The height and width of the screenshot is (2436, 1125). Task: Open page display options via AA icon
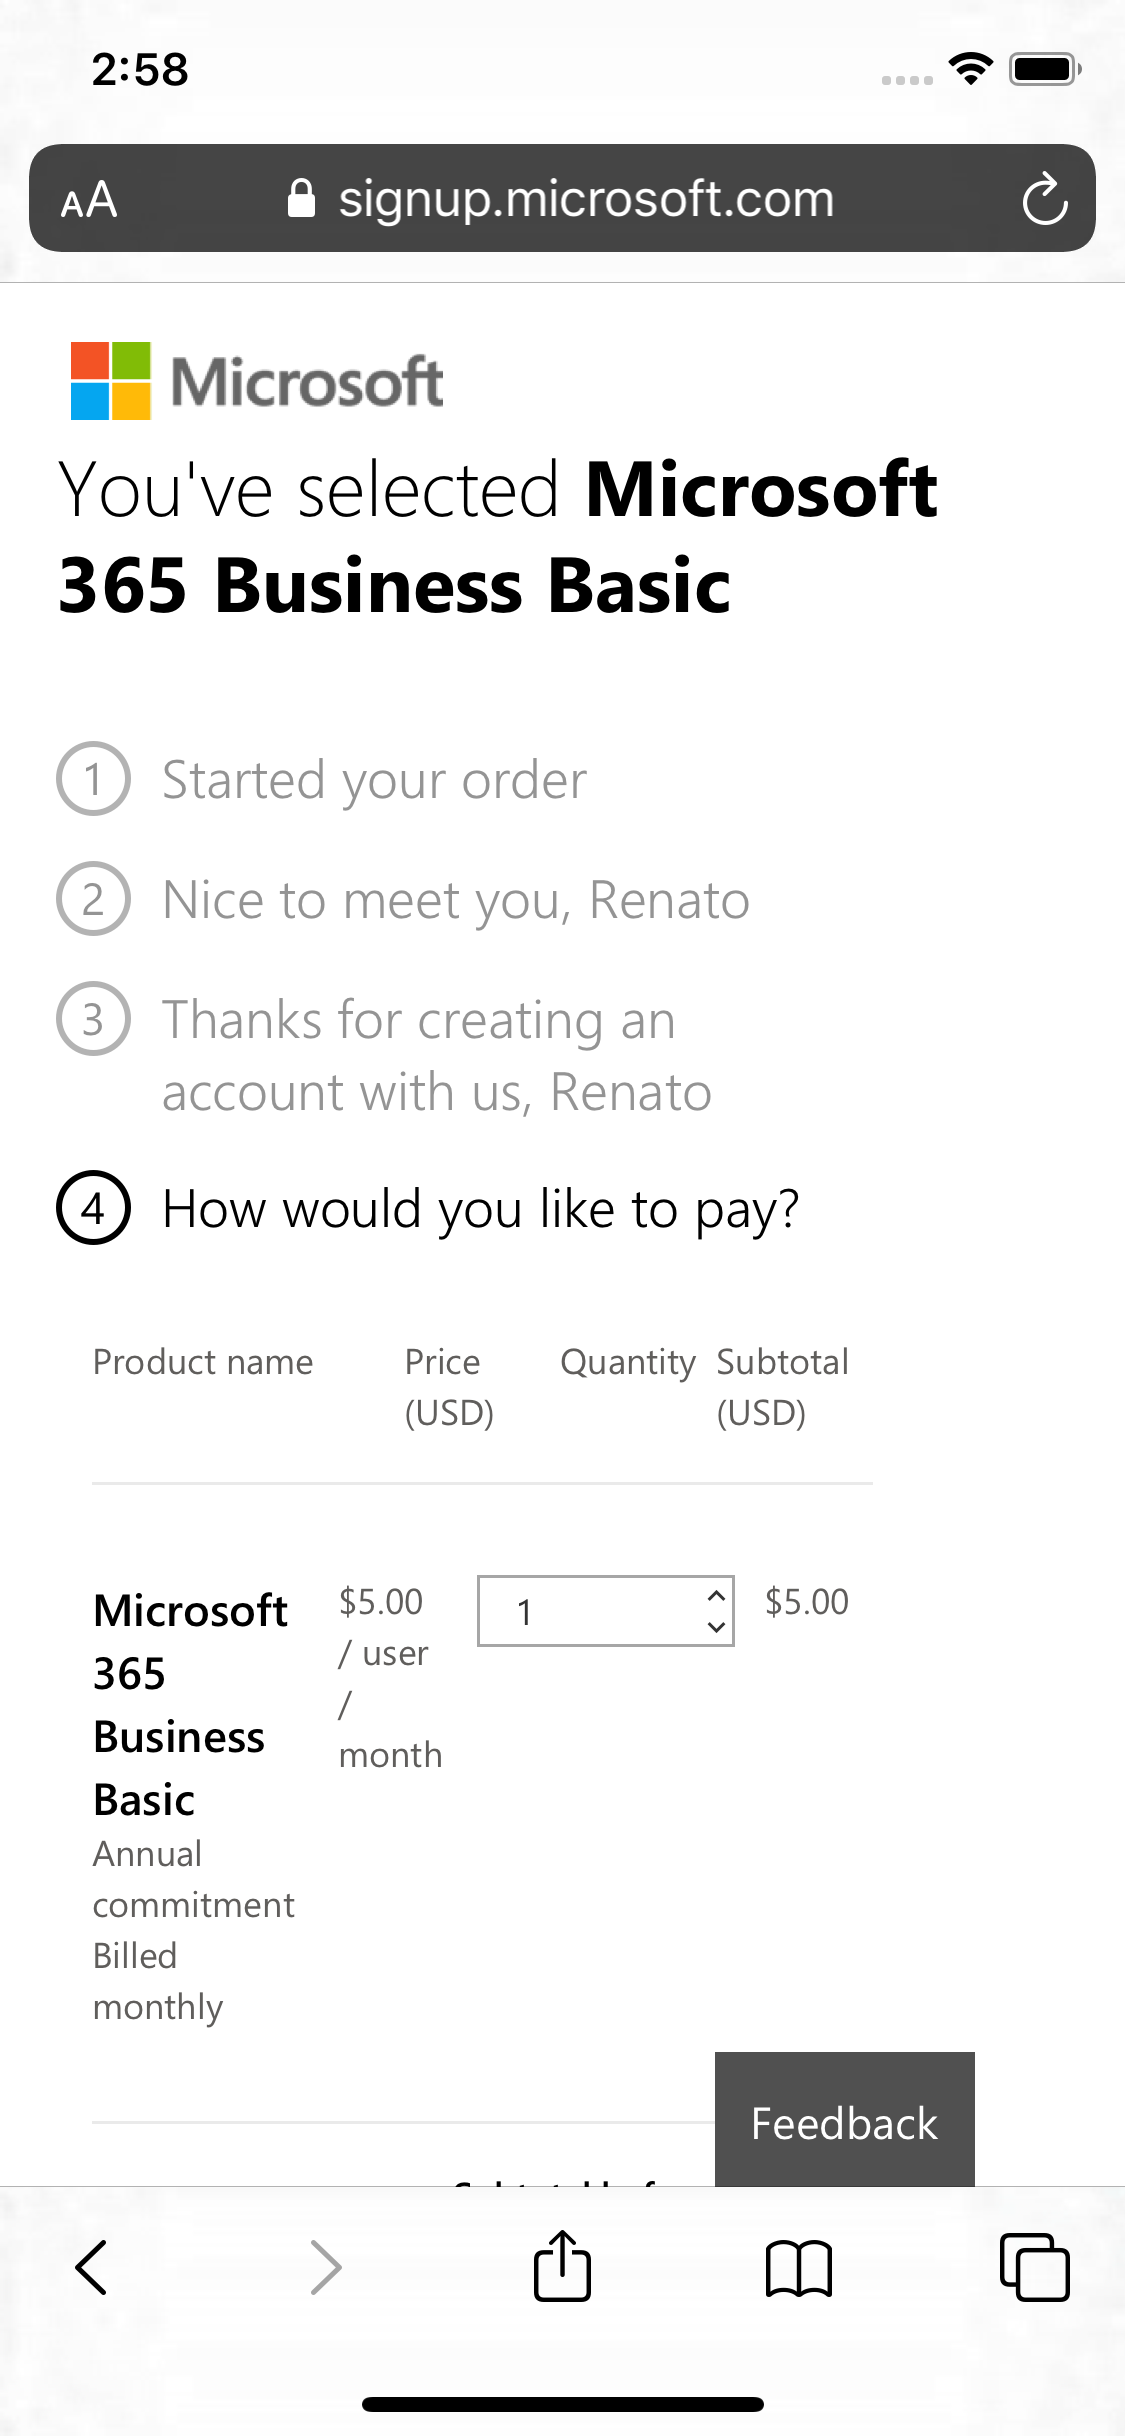click(x=88, y=198)
